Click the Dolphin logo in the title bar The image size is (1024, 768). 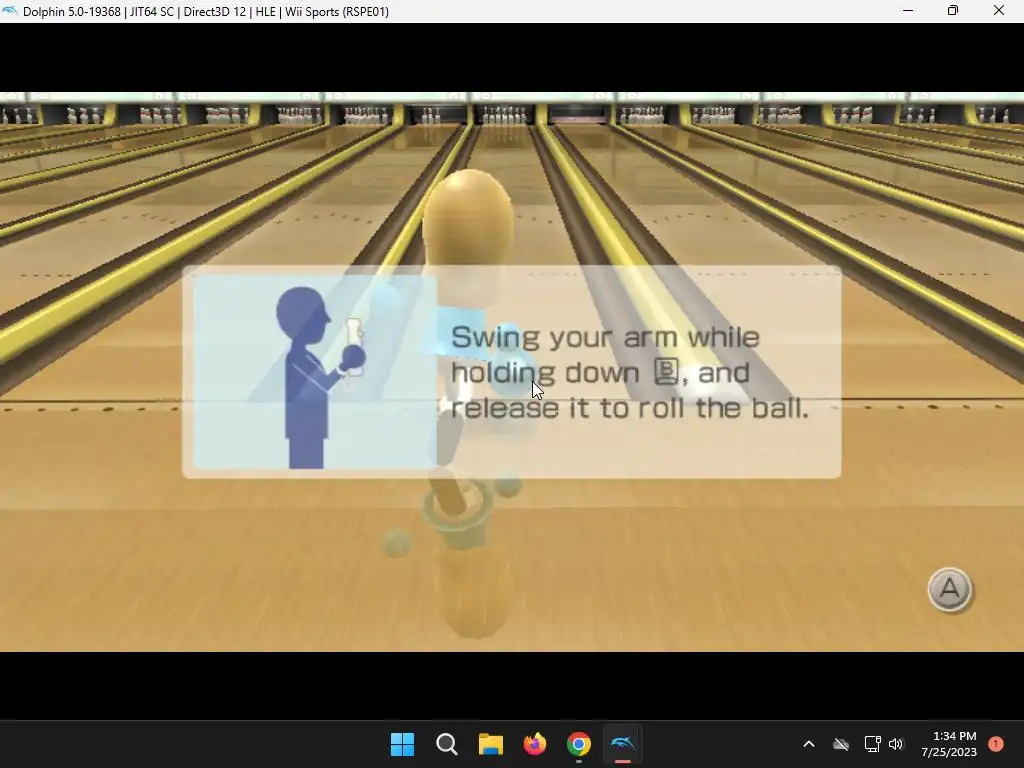point(10,11)
